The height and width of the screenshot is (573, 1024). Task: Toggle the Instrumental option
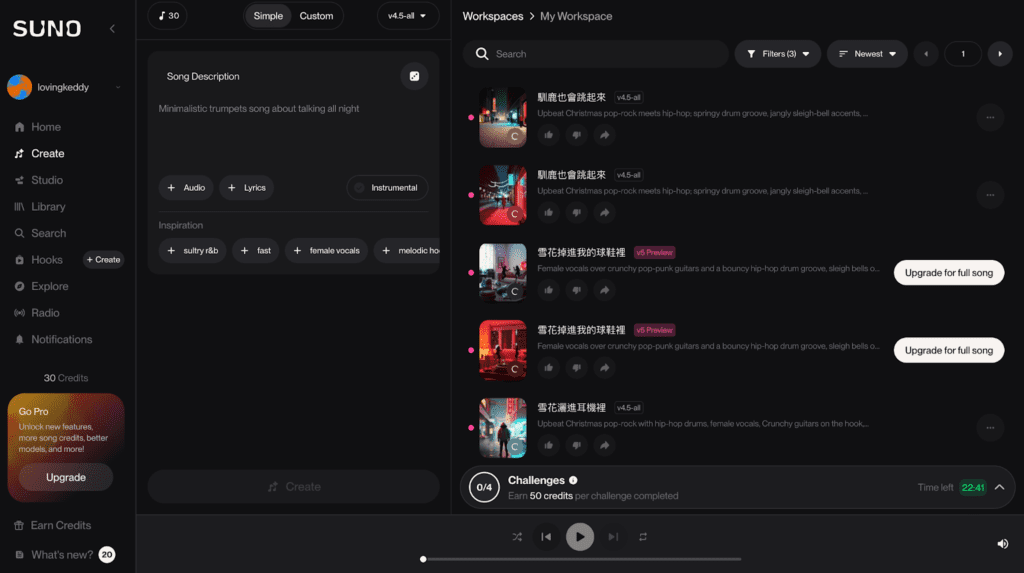click(387, 188)
